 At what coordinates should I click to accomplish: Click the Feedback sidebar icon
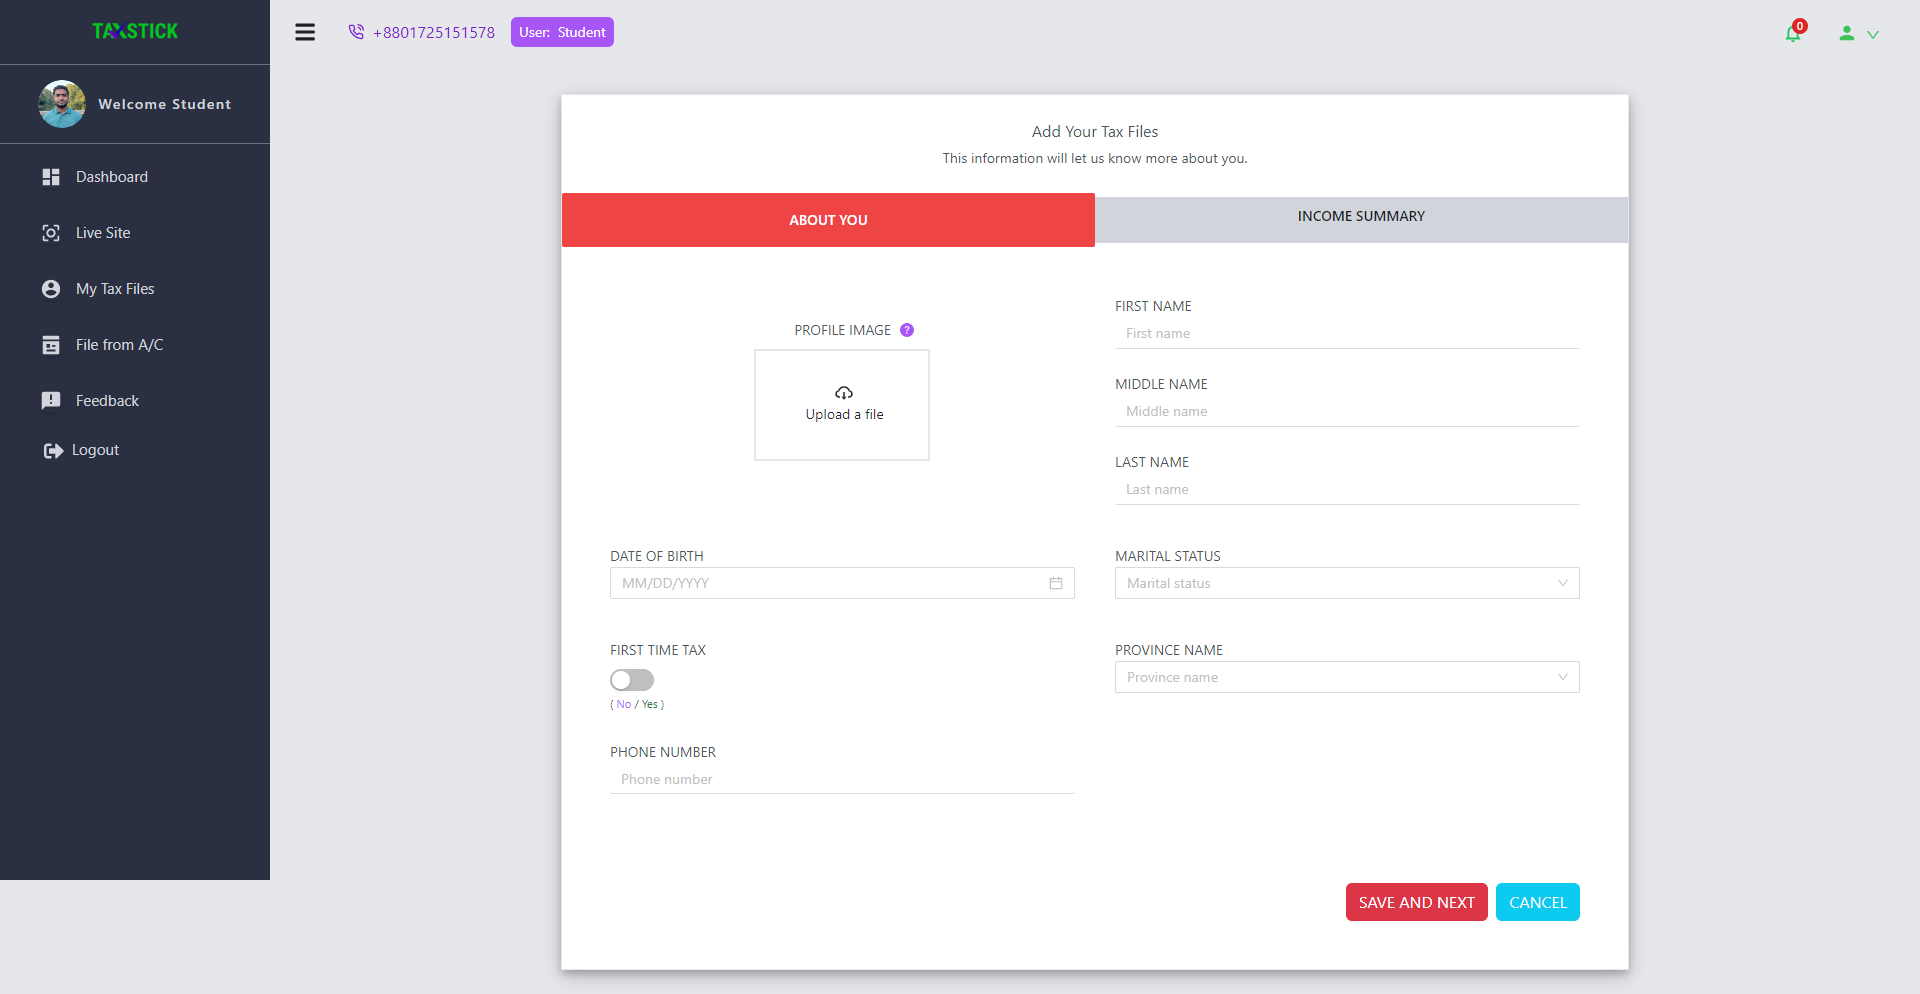tap(51, 401)
